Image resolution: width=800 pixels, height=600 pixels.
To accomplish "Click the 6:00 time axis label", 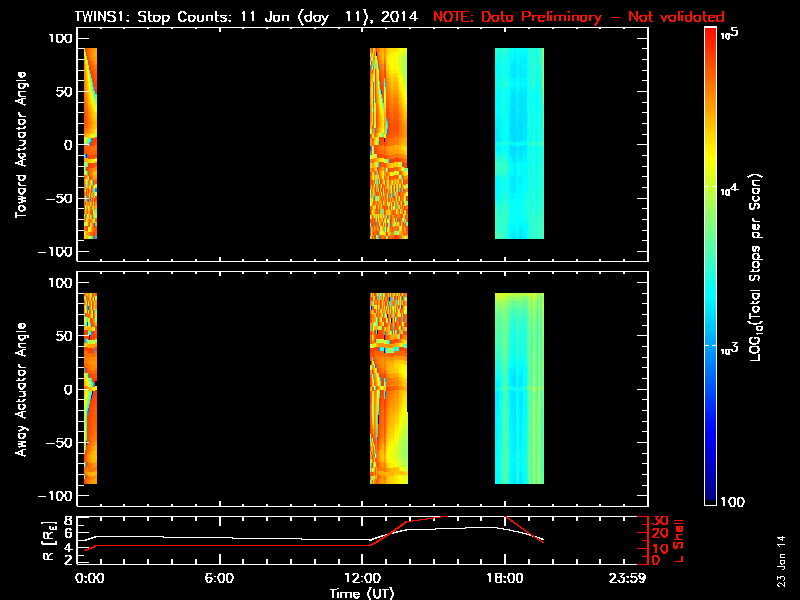I will pyautogui.click(x=219, y=578).
